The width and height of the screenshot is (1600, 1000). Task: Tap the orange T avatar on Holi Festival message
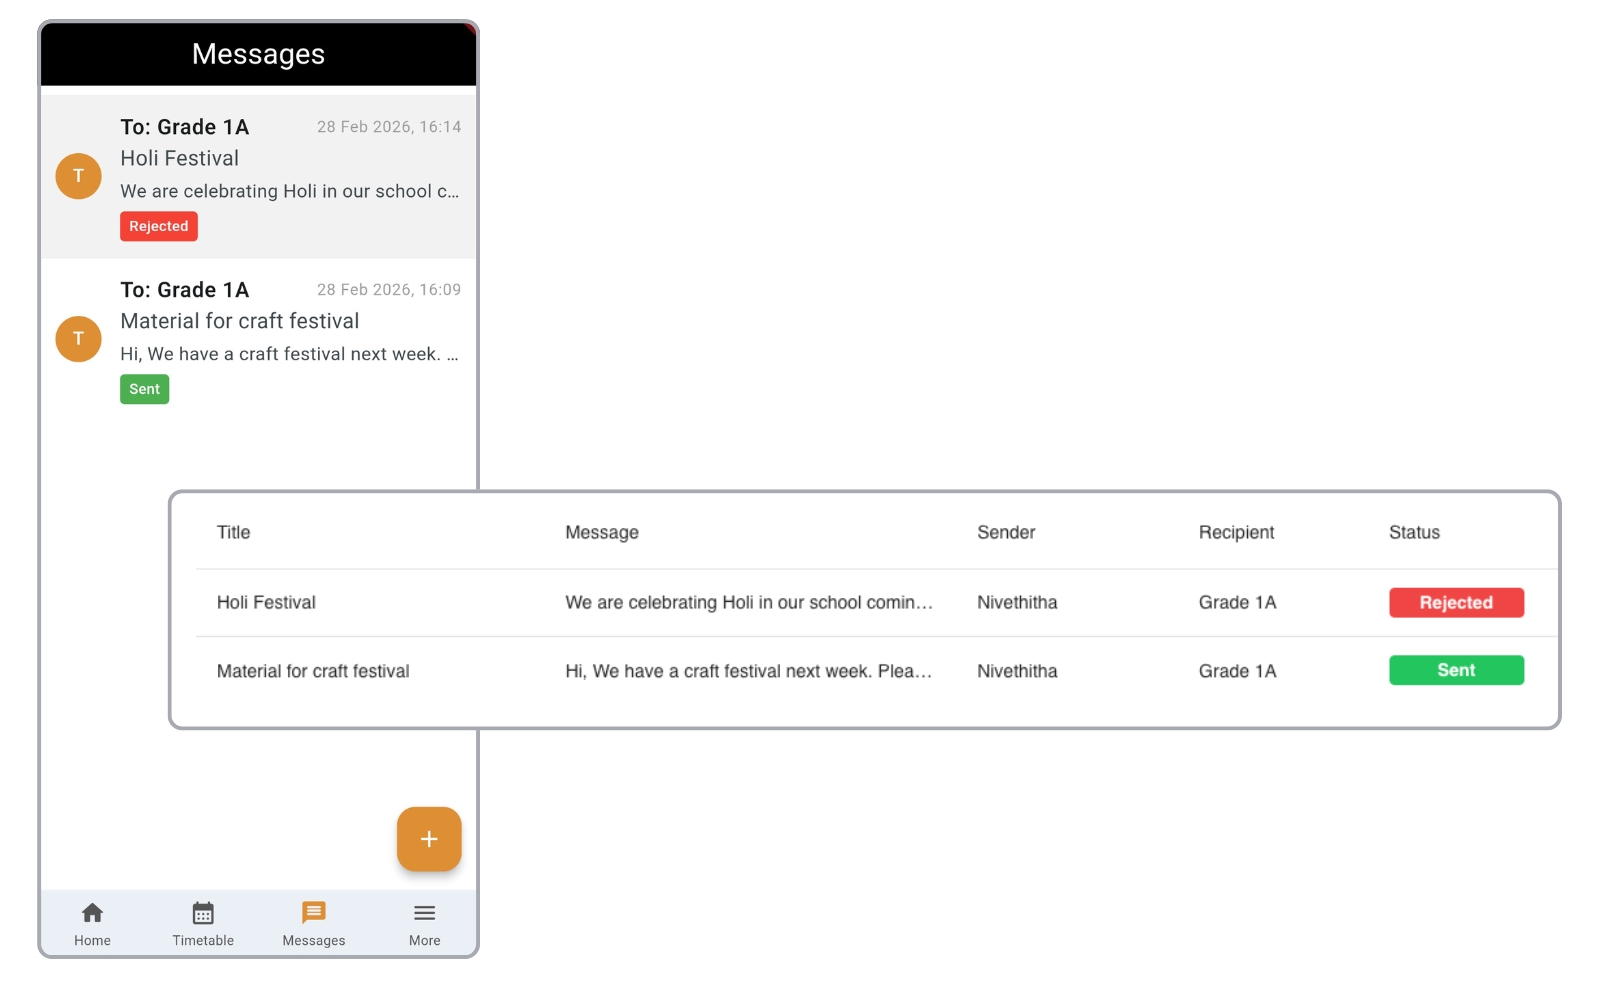[x=78, y=176]
